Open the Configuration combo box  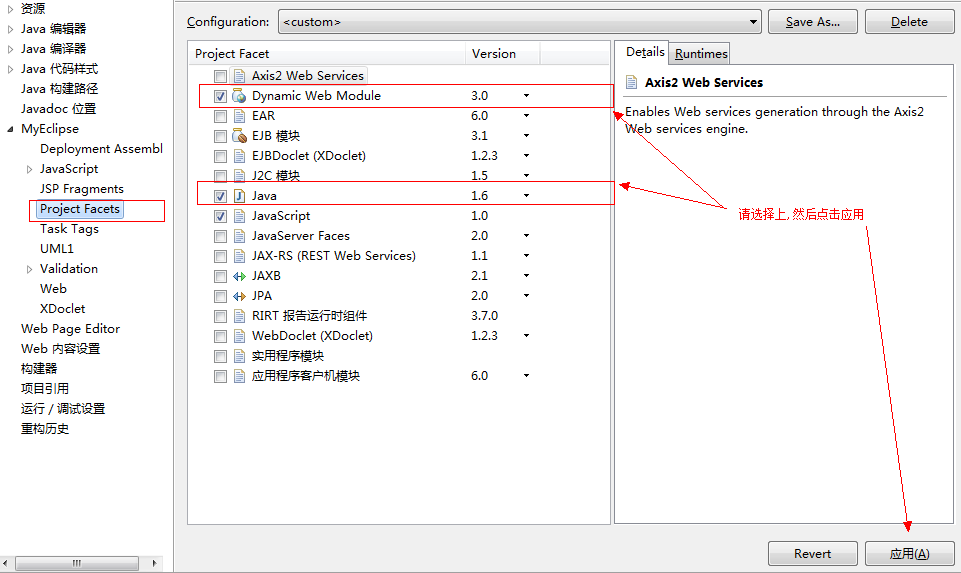(x=518, y=22)
